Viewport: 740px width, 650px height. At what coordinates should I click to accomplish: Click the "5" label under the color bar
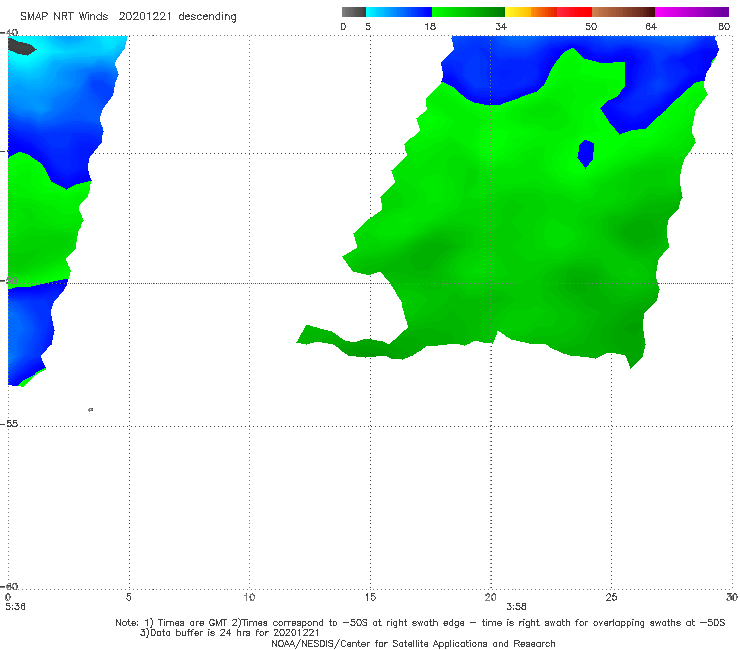pyautogui.click(x=368, y=26)
